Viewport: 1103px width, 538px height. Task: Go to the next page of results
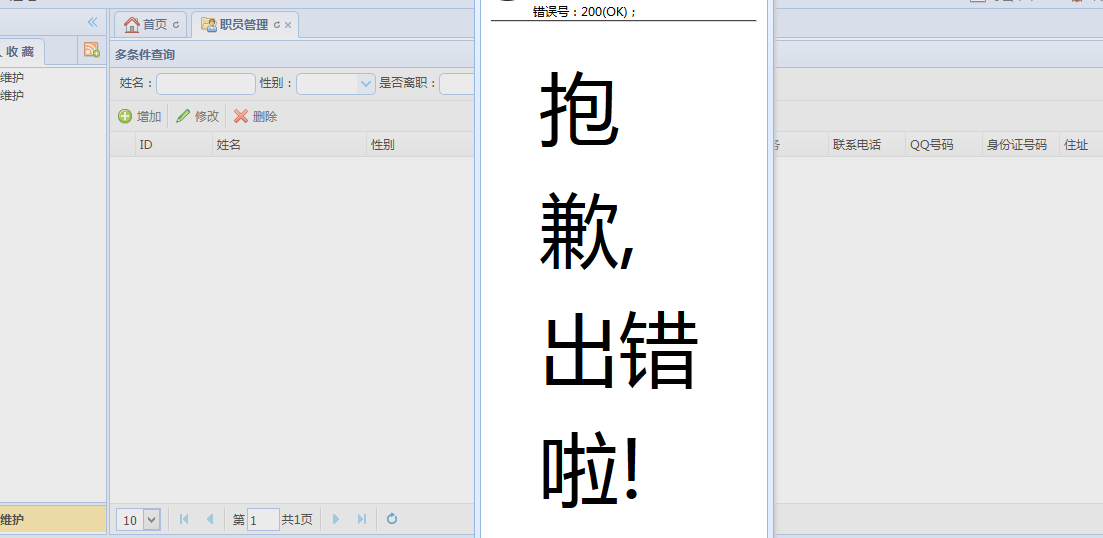point(336,519)
